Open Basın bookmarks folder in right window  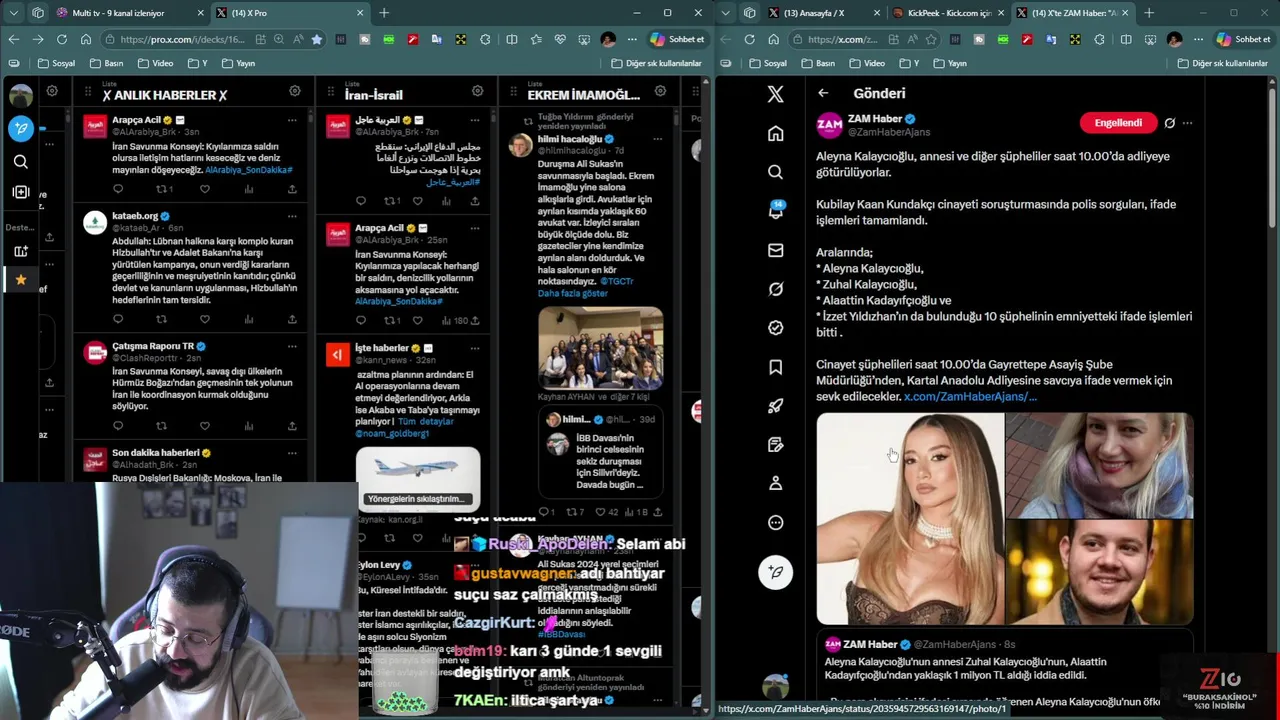coord(818,63)
